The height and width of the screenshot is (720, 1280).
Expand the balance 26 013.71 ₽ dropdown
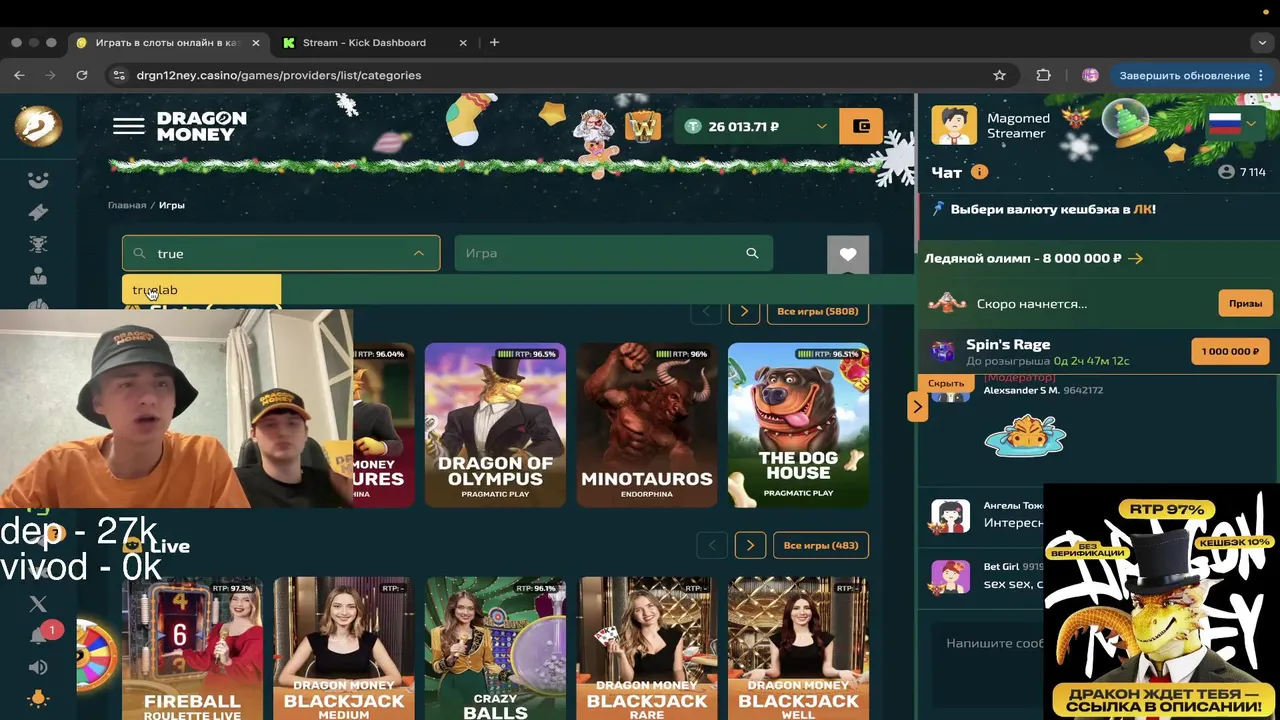pyautogui.click(x=821, y=126)
